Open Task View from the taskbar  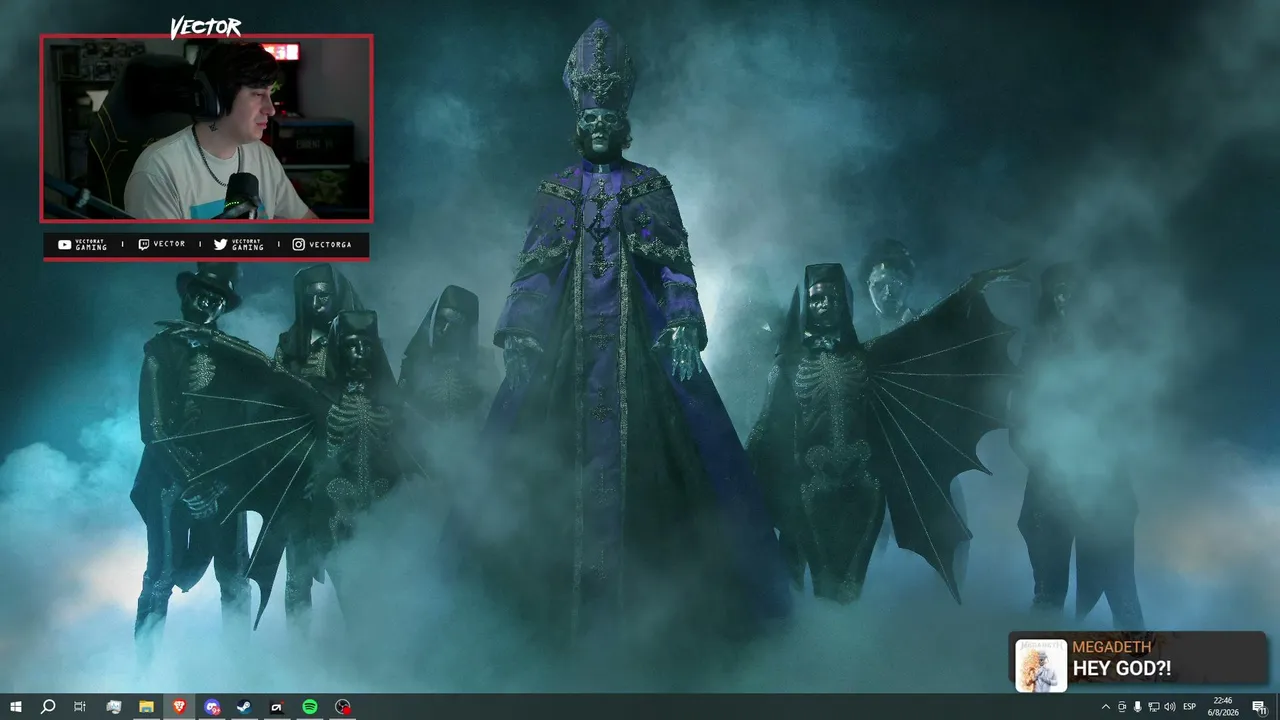[x=80, y=707]
